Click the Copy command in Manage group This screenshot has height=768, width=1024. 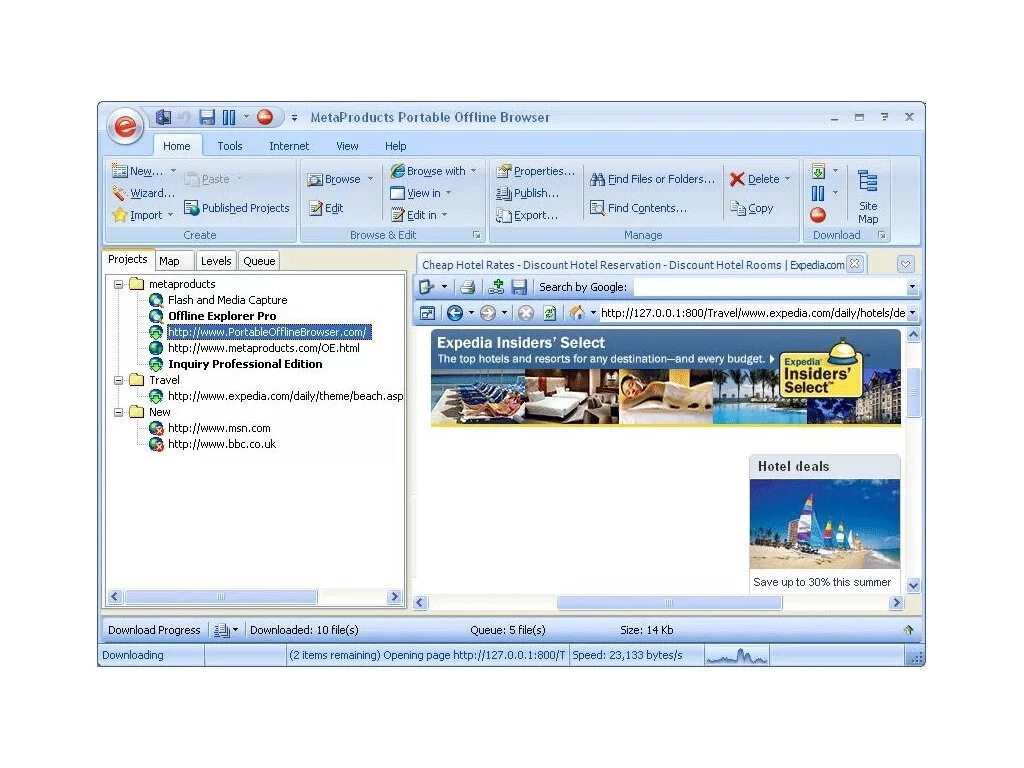pos(752,208)
